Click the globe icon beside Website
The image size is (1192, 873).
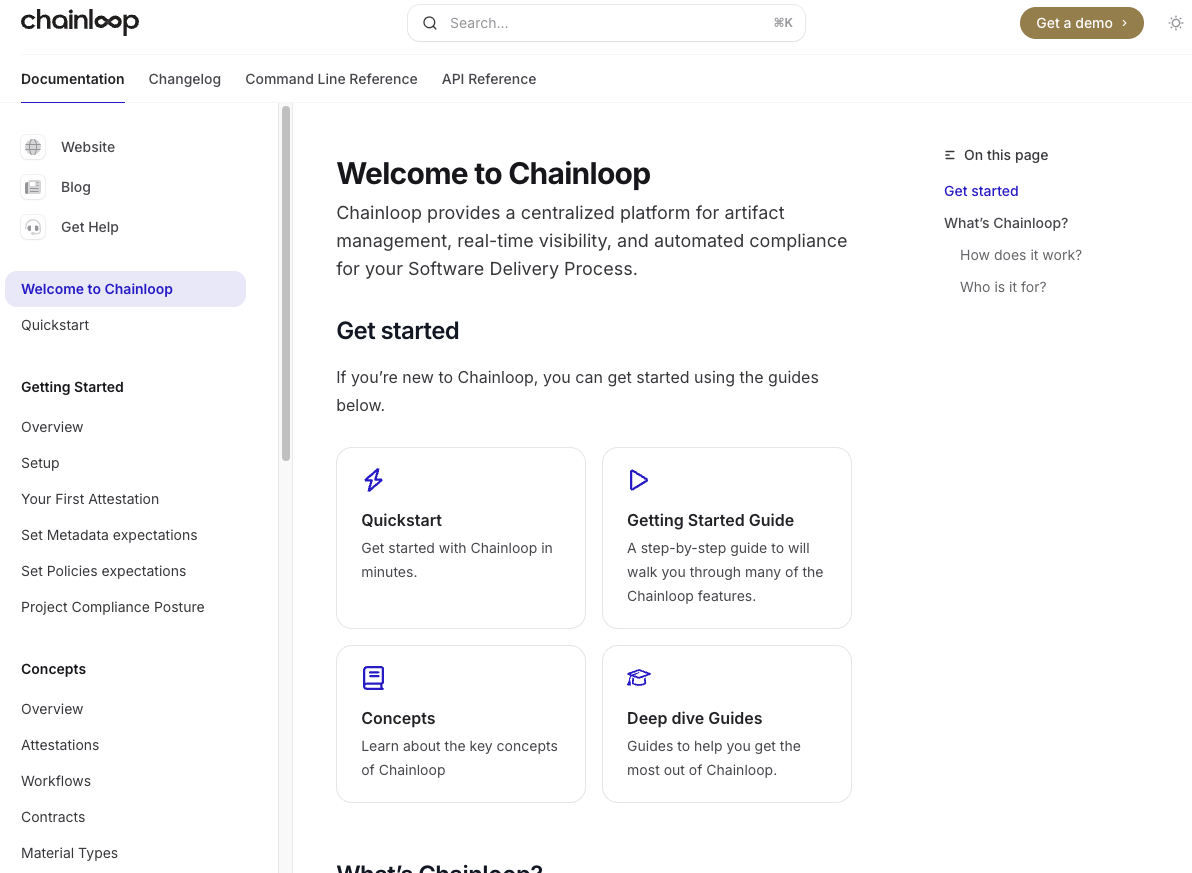[33, 147]
